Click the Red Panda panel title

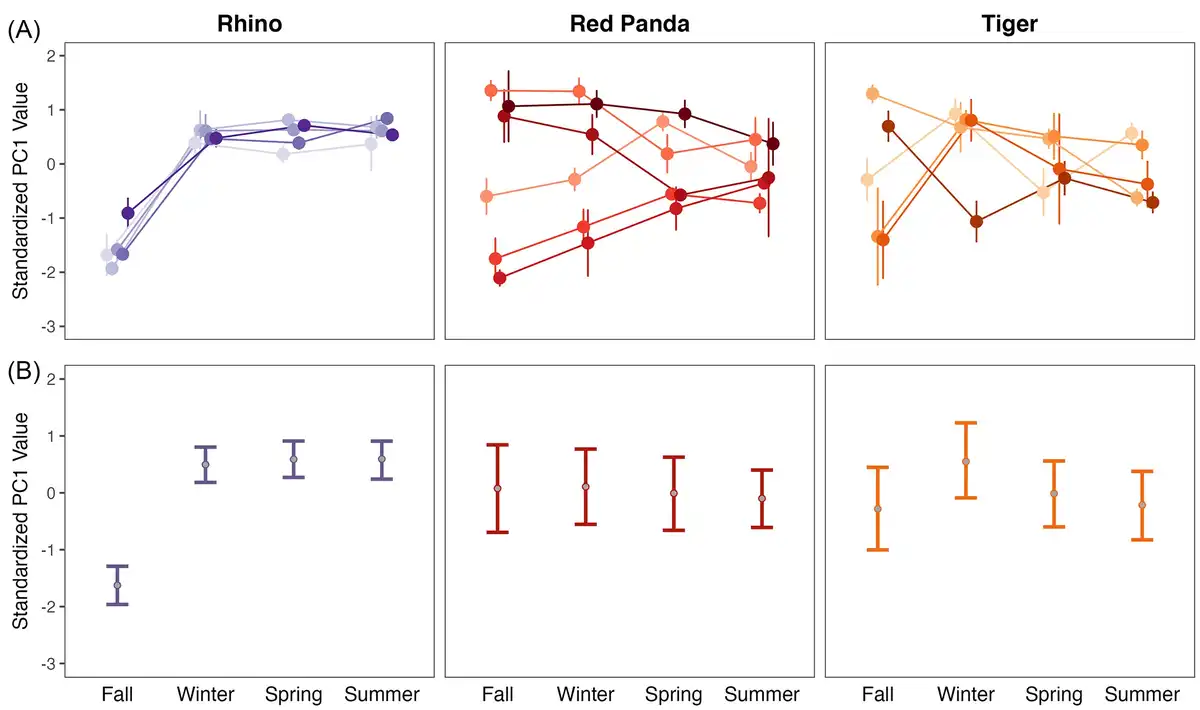[630, 23]
